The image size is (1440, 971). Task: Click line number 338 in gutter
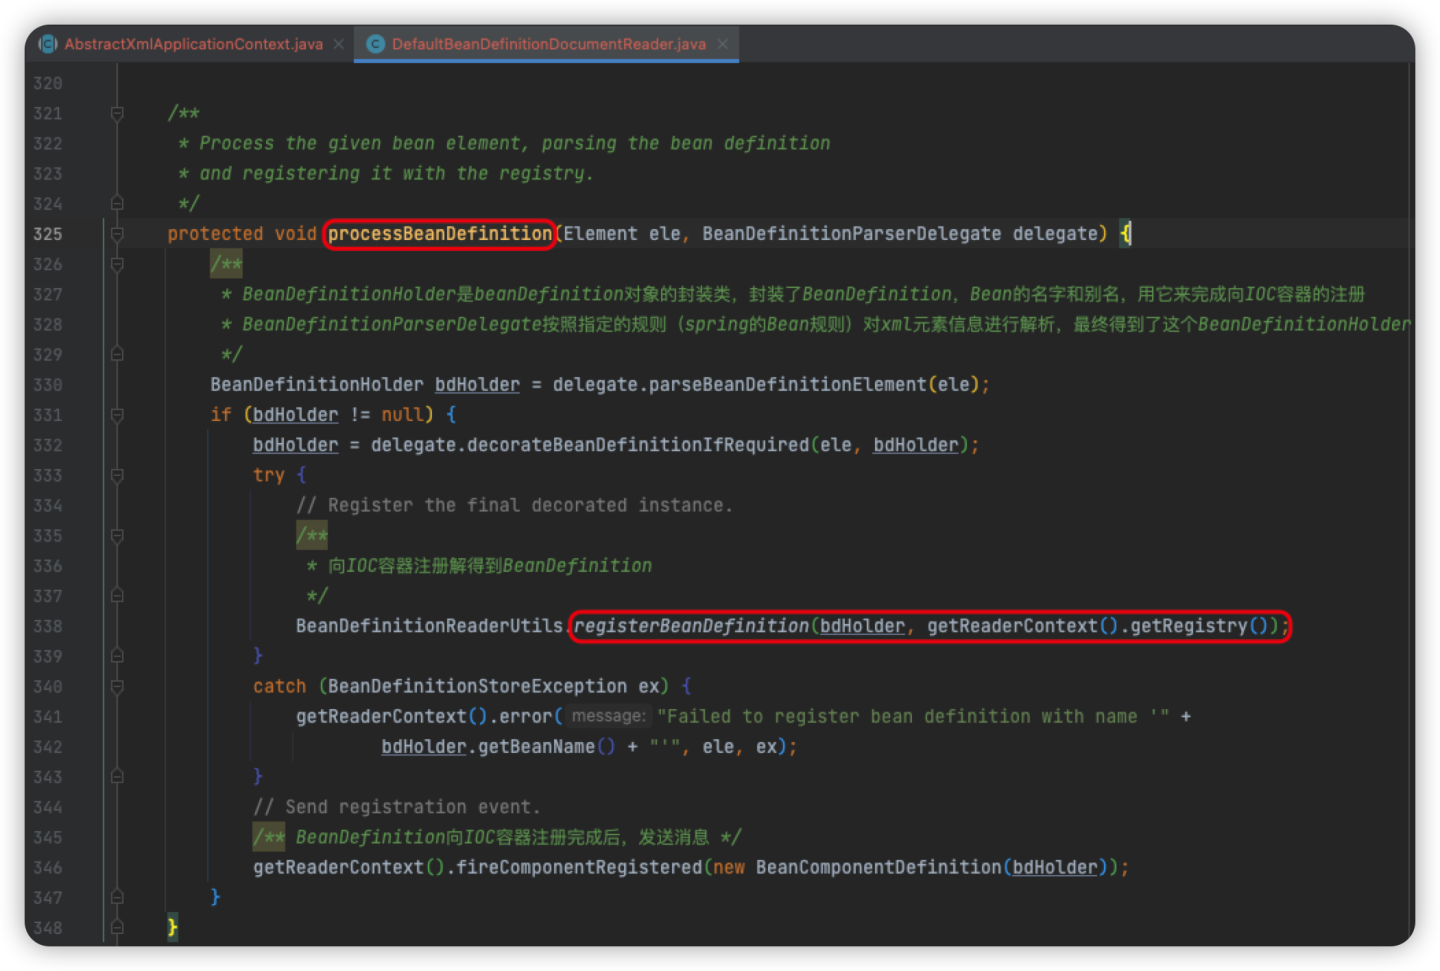[x=48, y=626]
